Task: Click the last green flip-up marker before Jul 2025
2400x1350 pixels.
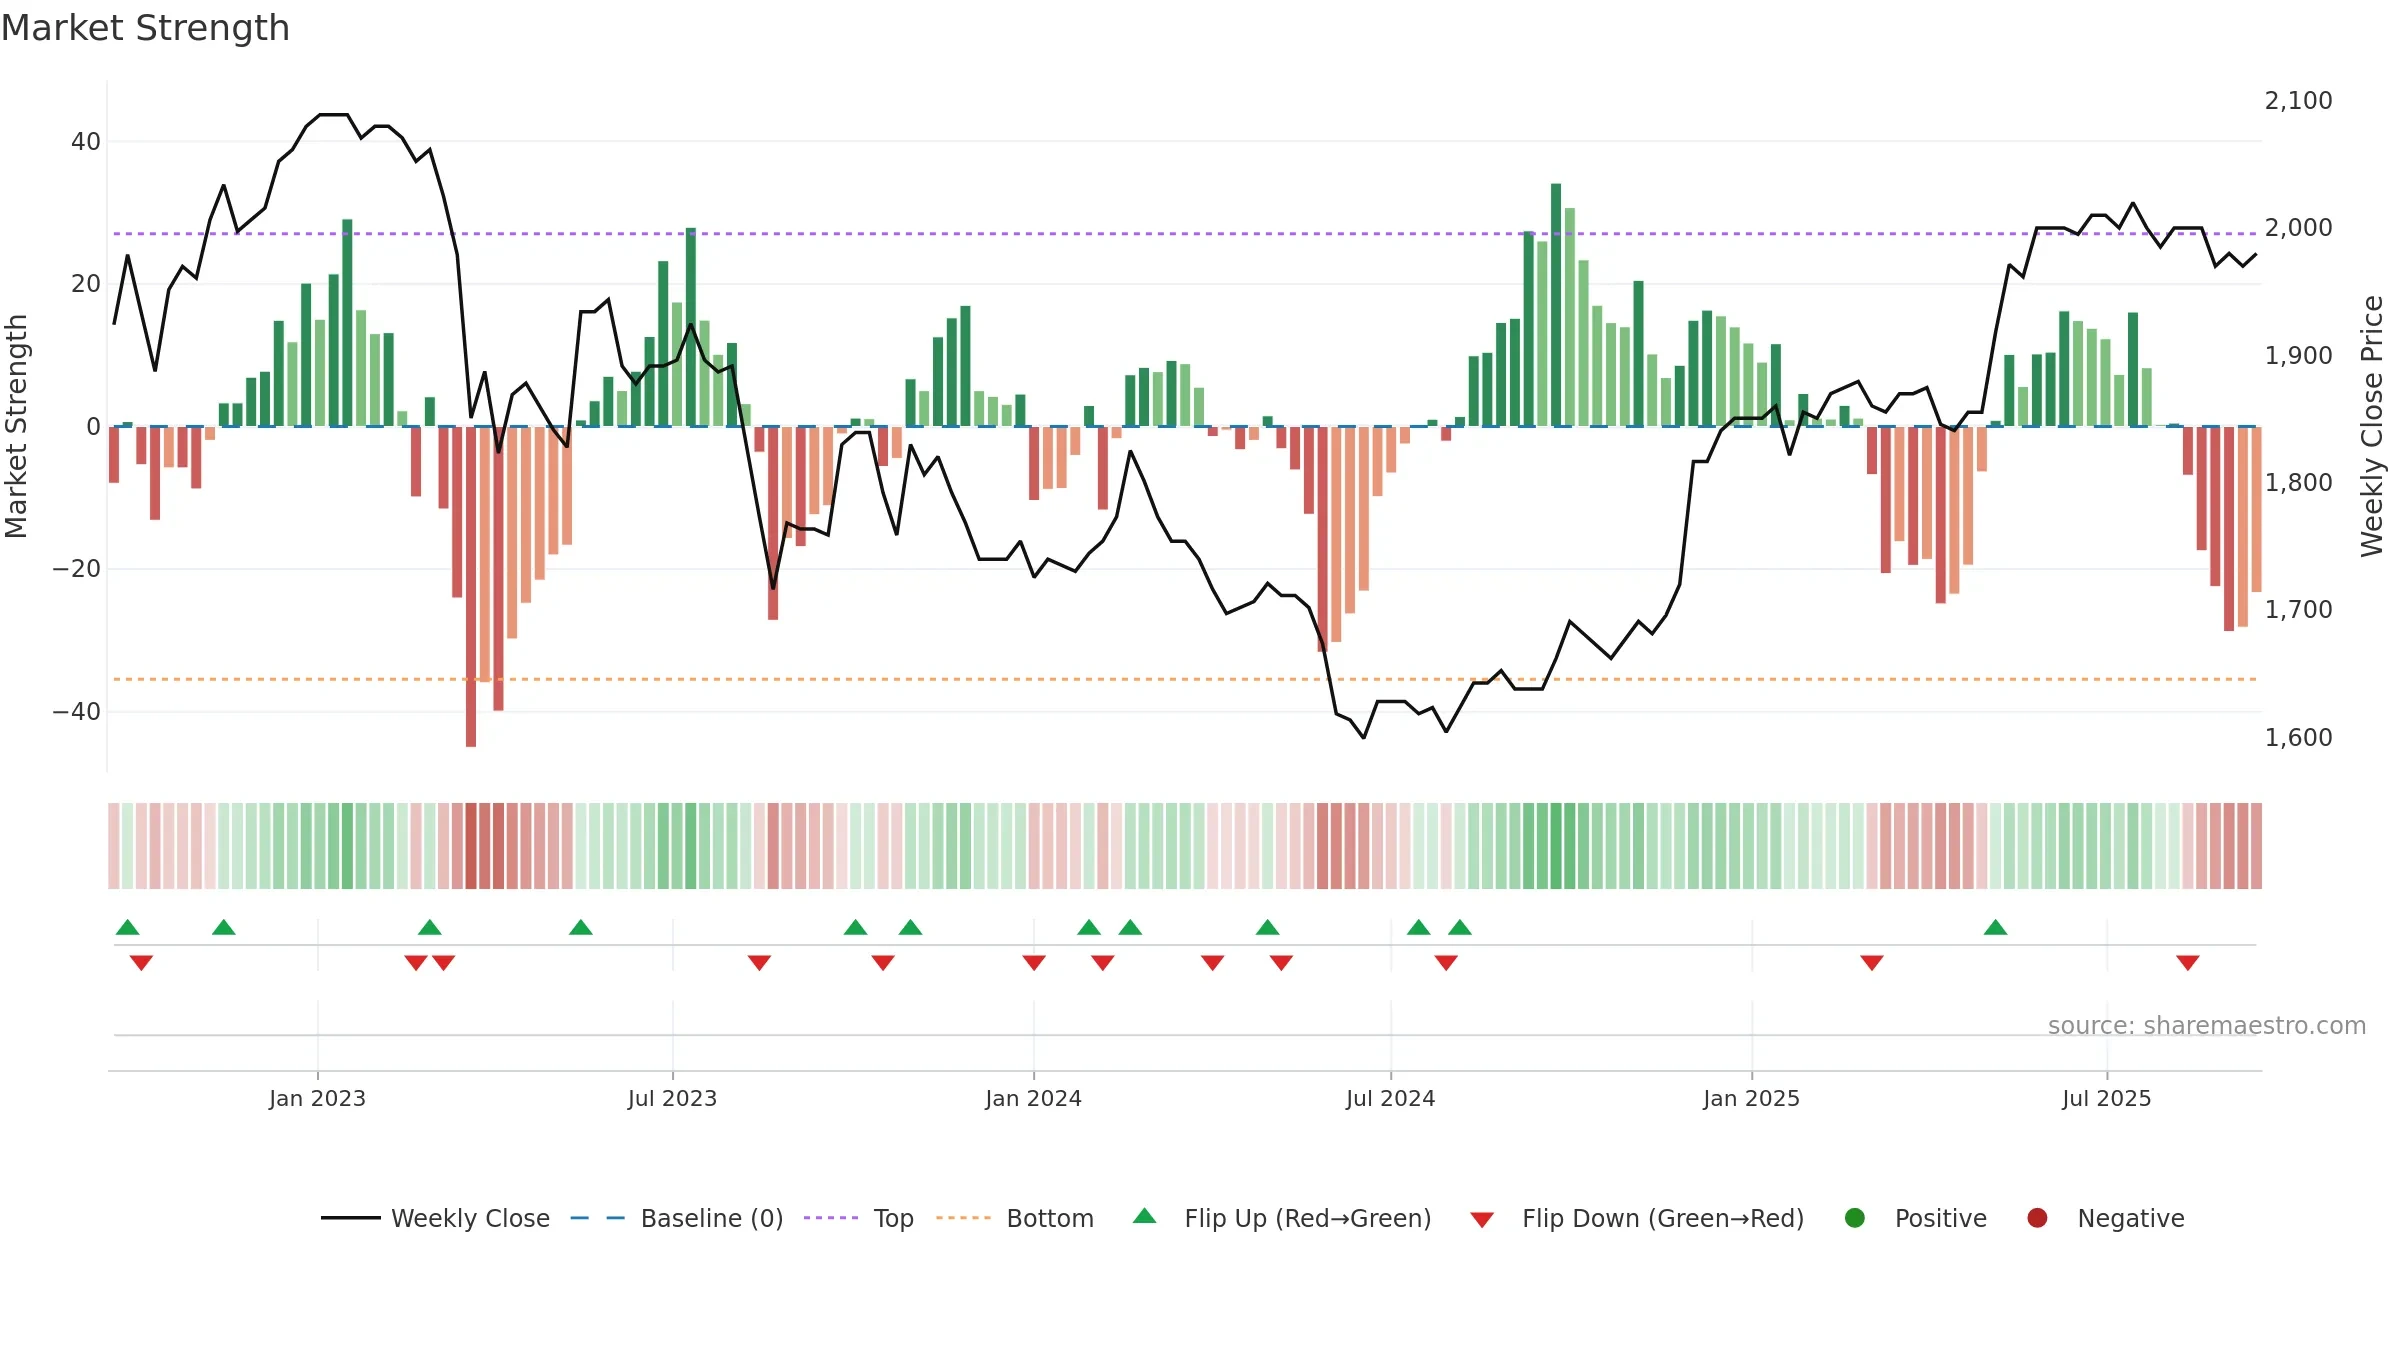Action: pyautogui.click(x=1996, y=927)
